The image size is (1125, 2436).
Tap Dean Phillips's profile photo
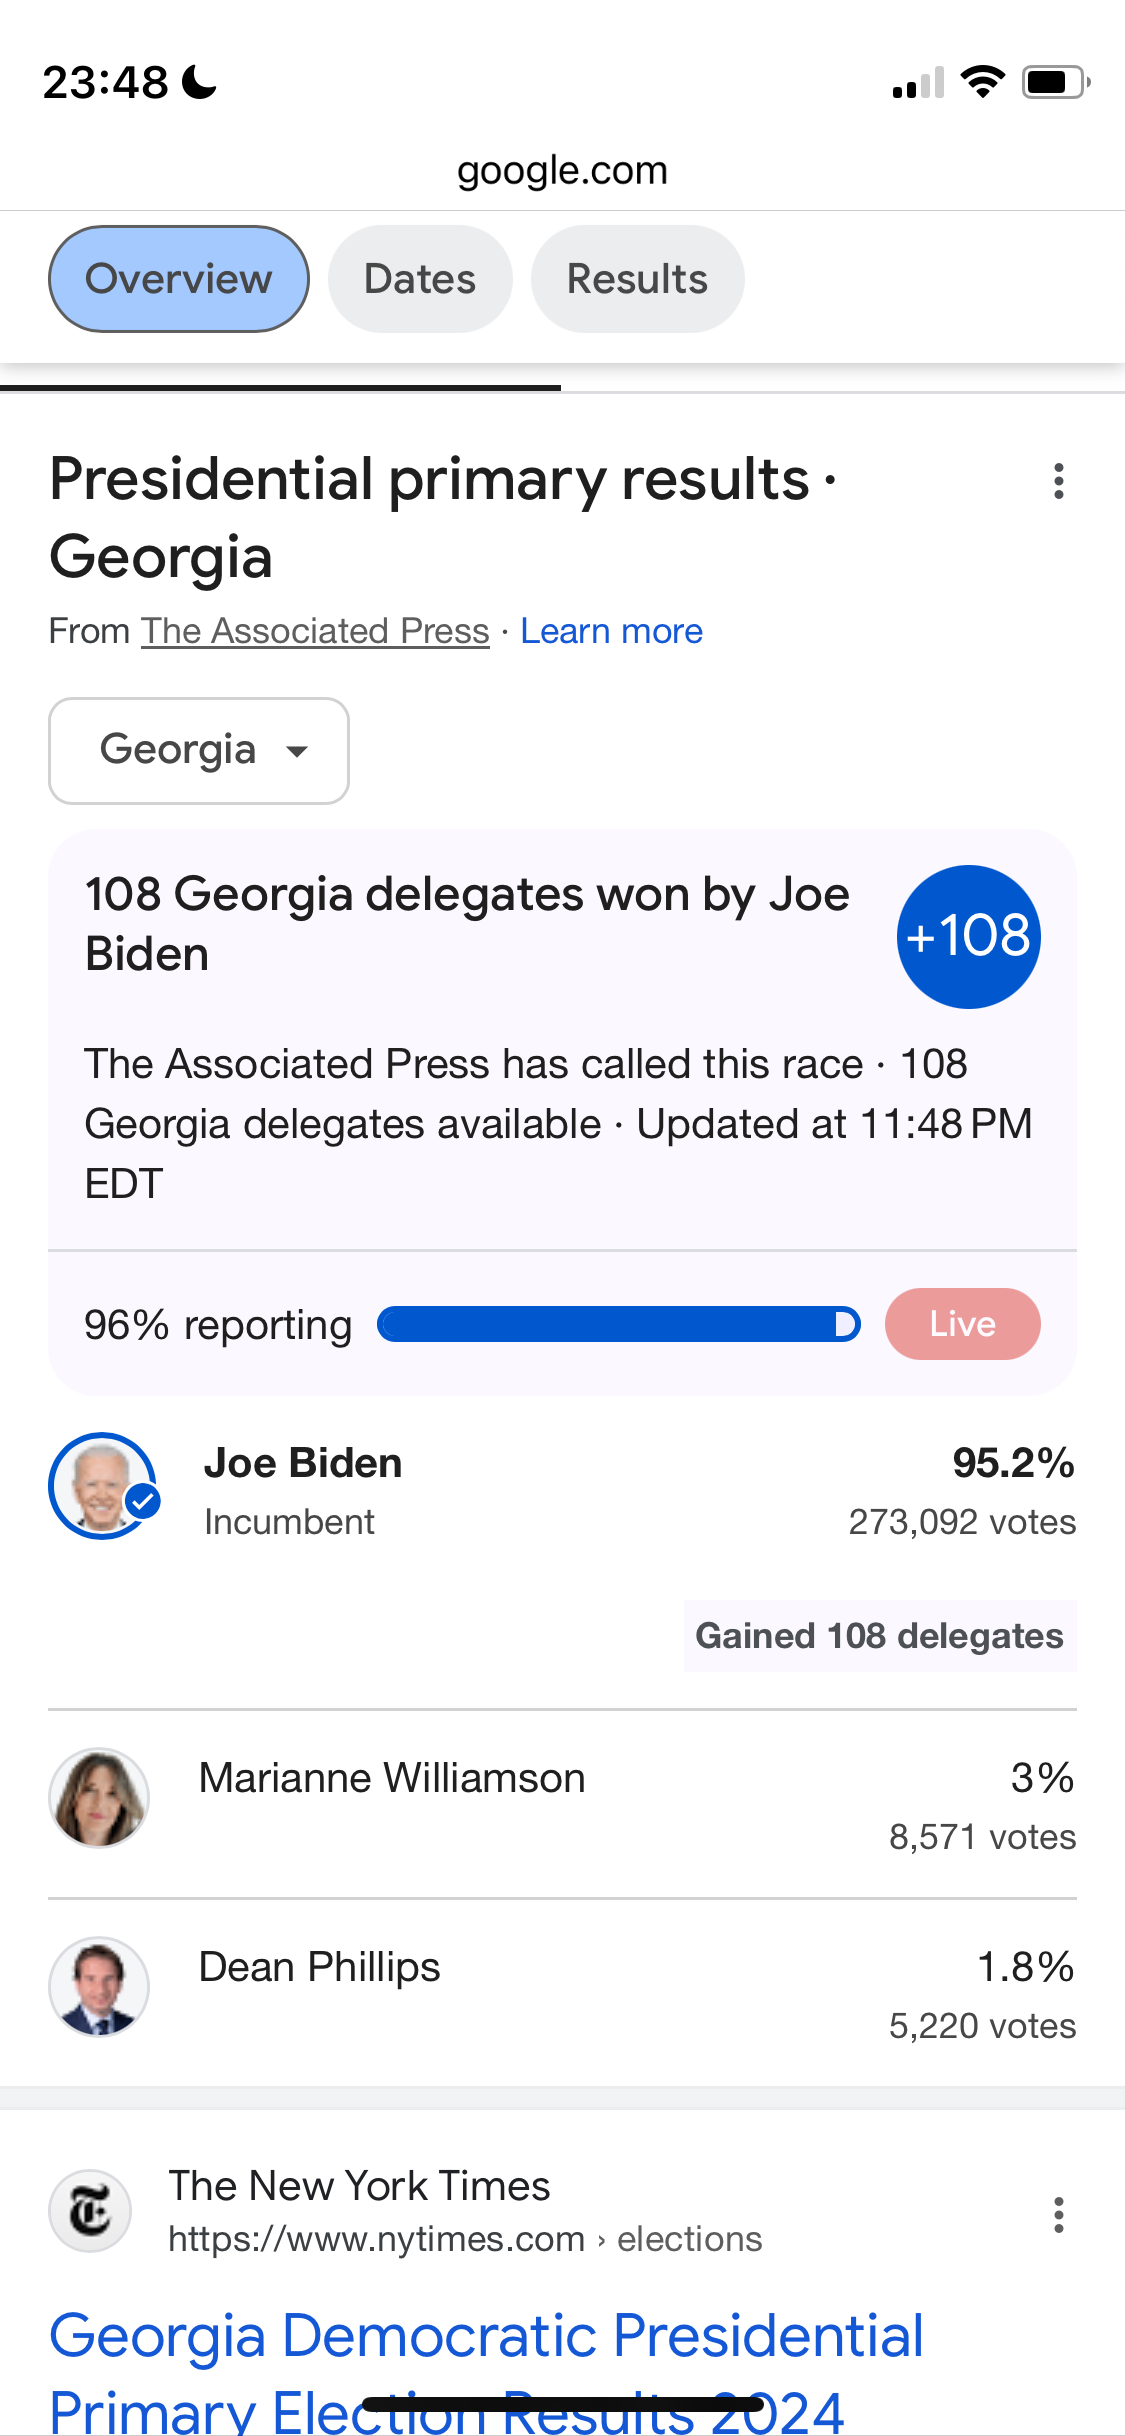99,1986
